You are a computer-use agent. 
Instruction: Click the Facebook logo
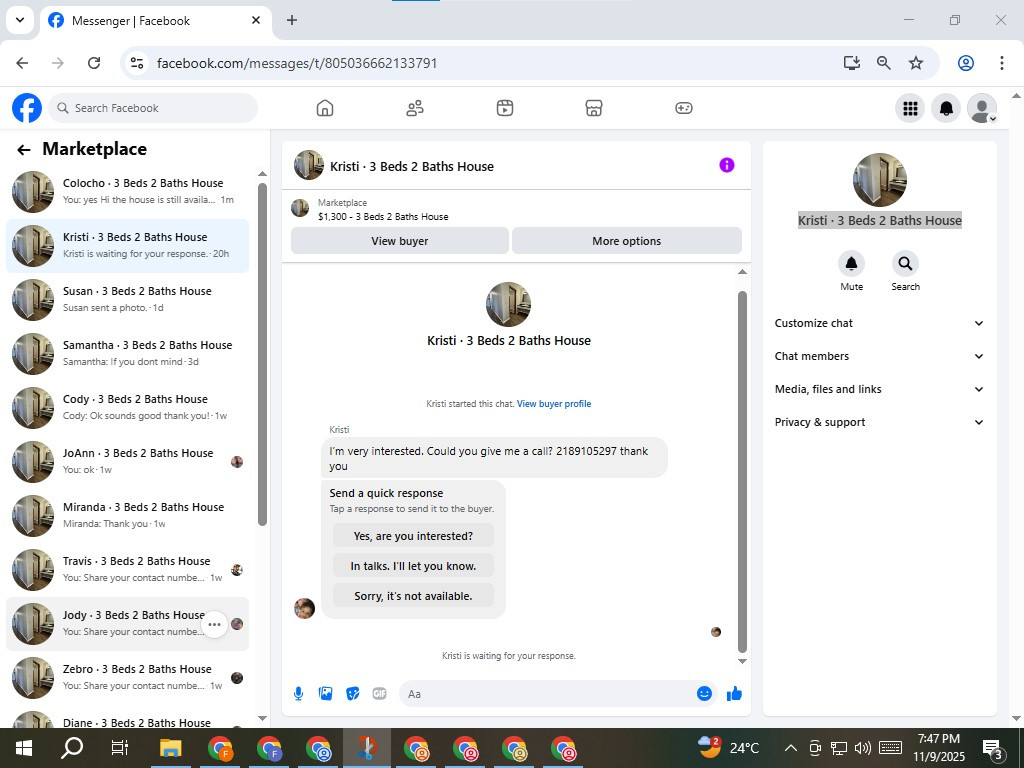(x=27, y=108)
